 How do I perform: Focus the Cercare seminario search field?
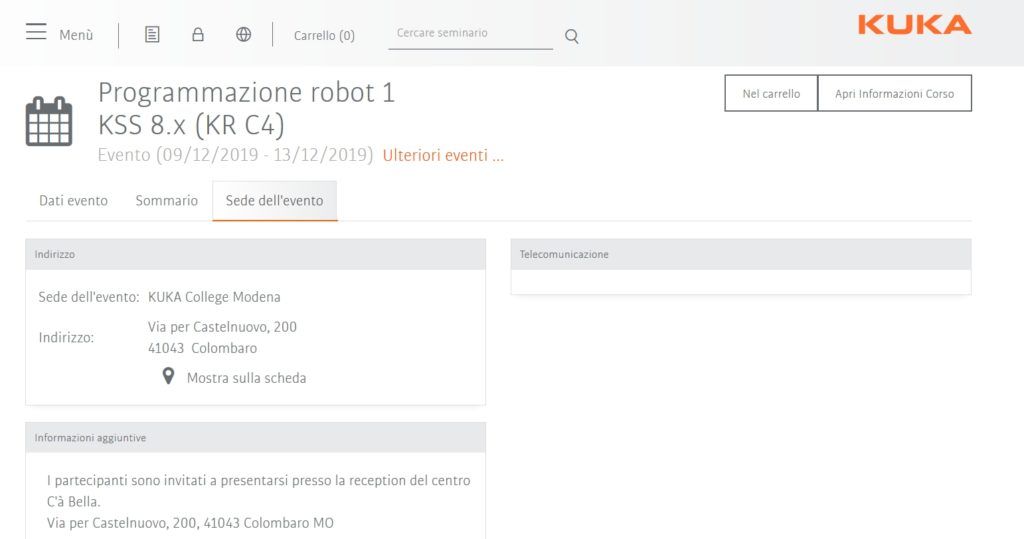pos(470,33)
